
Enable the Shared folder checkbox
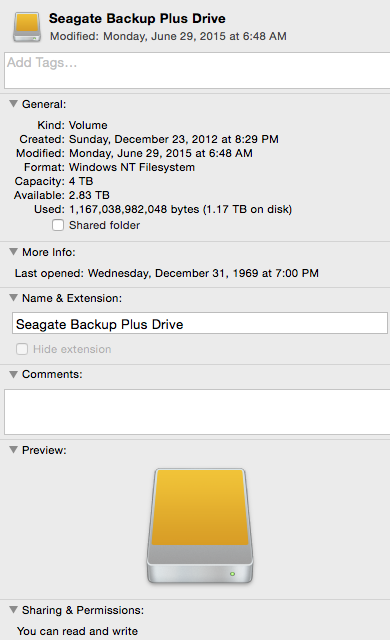click(x=58, y=225)
